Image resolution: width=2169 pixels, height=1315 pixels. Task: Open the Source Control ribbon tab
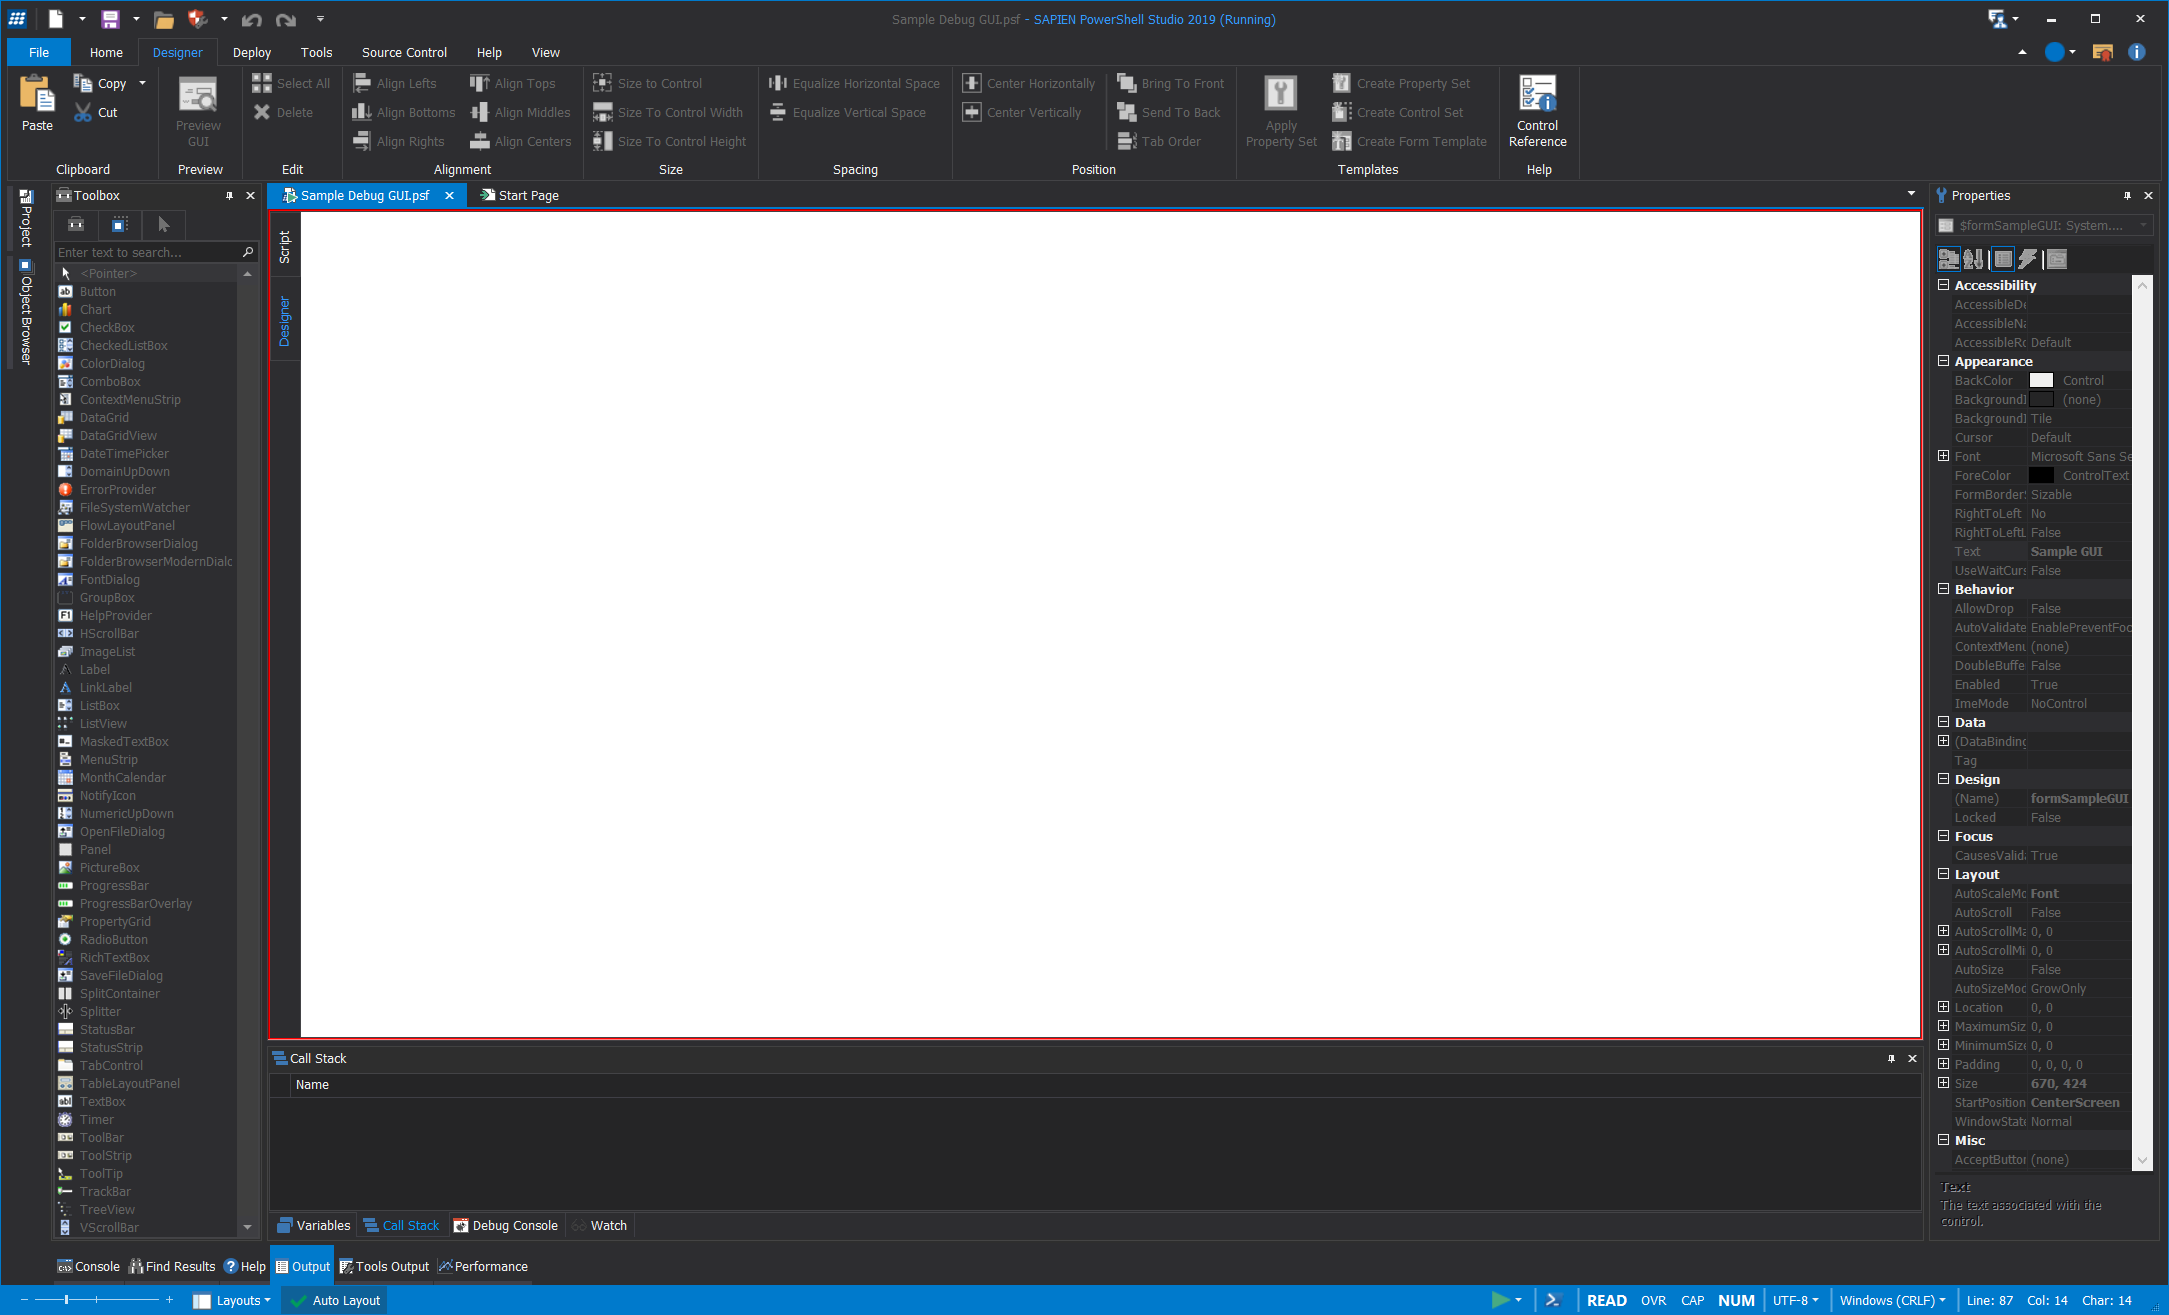tap(404, 52)
